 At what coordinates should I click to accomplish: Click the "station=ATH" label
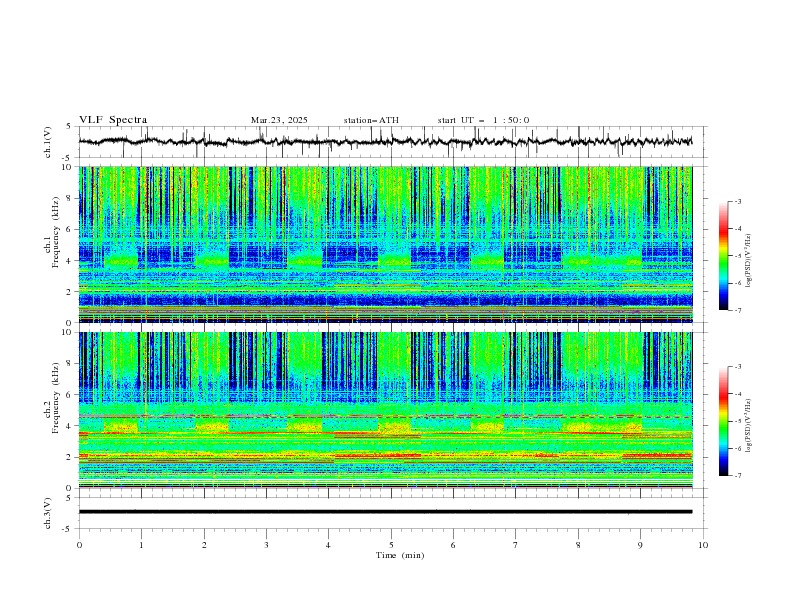coord(371,120)
